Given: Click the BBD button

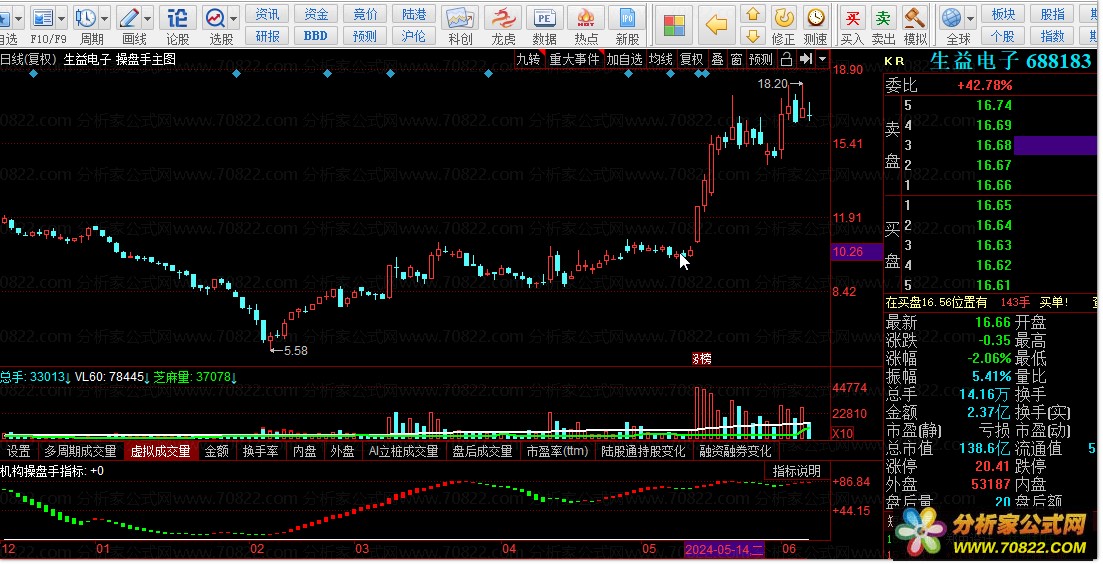Looking at the screenshot, I should [316, 36].
